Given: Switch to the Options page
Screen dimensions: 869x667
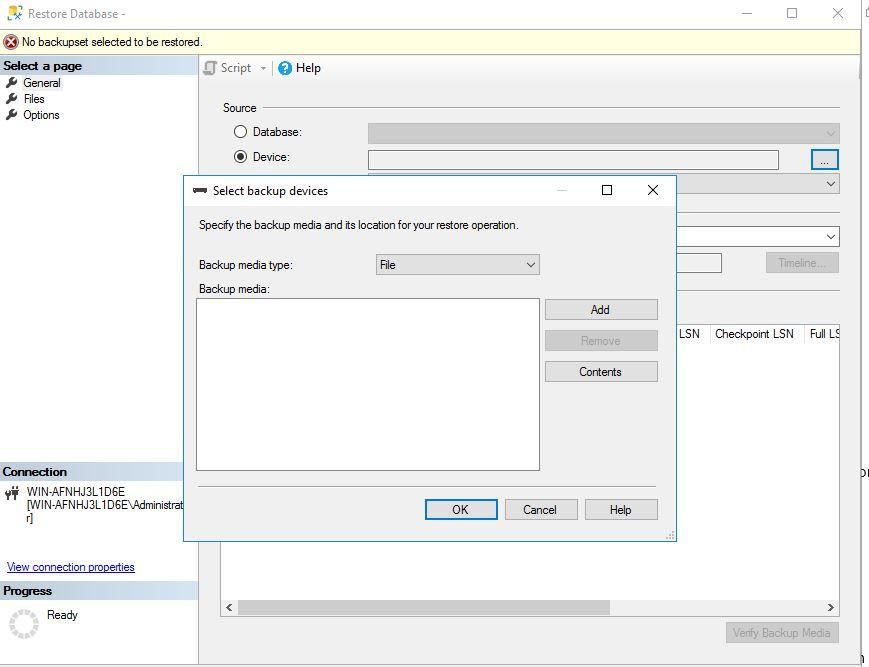Looking at the screenshot, I should (x=41, y=115).
